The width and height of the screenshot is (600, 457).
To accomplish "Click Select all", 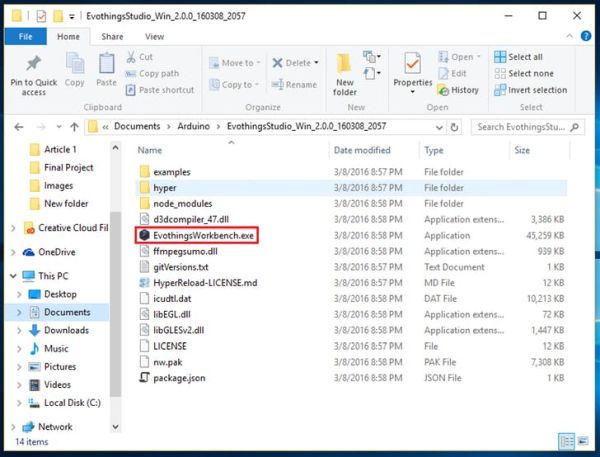I will [x=518, y=57].
